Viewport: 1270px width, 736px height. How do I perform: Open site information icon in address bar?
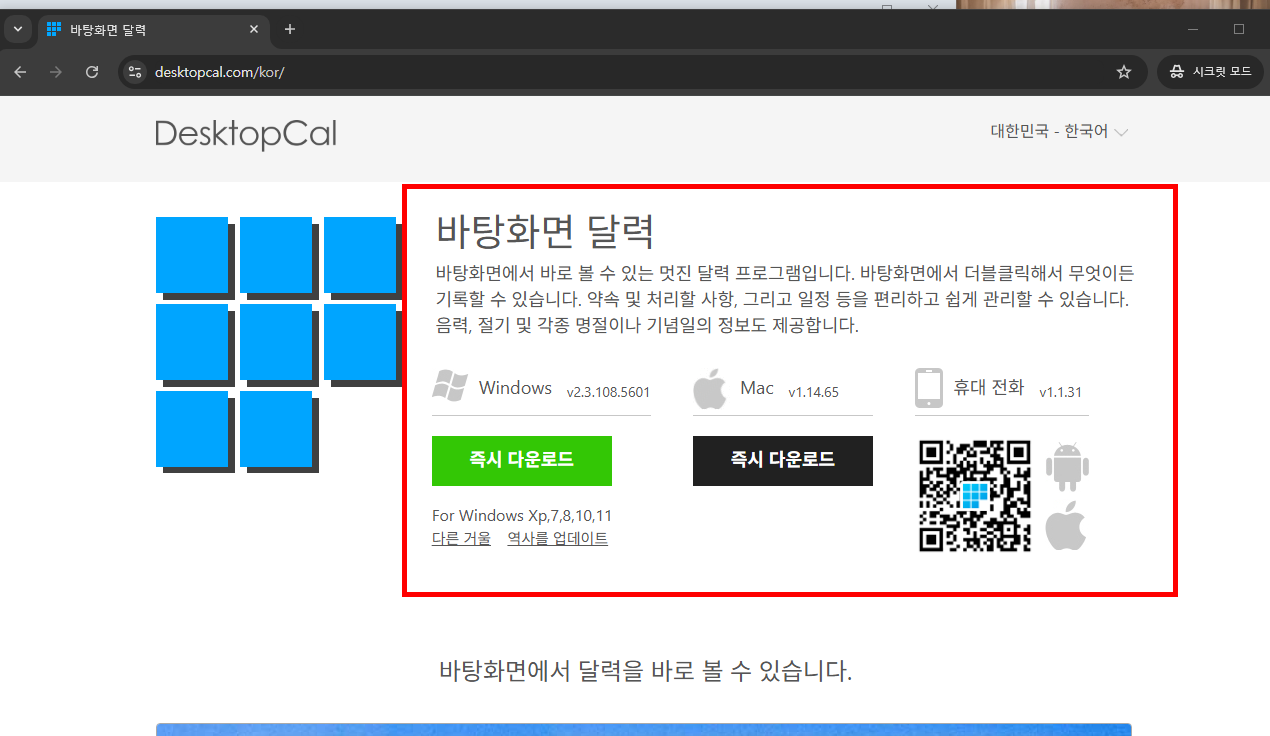coord(136,72)
